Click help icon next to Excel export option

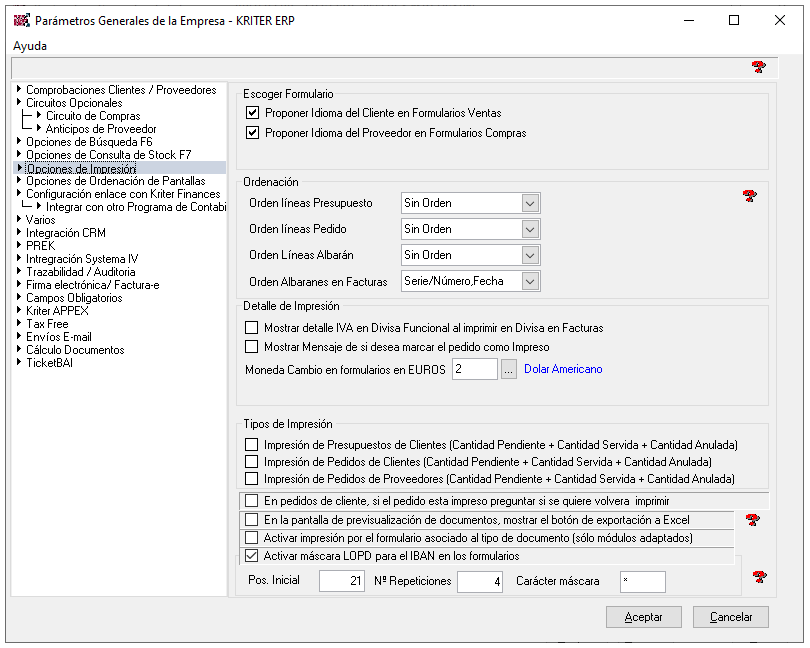point(753,520)
